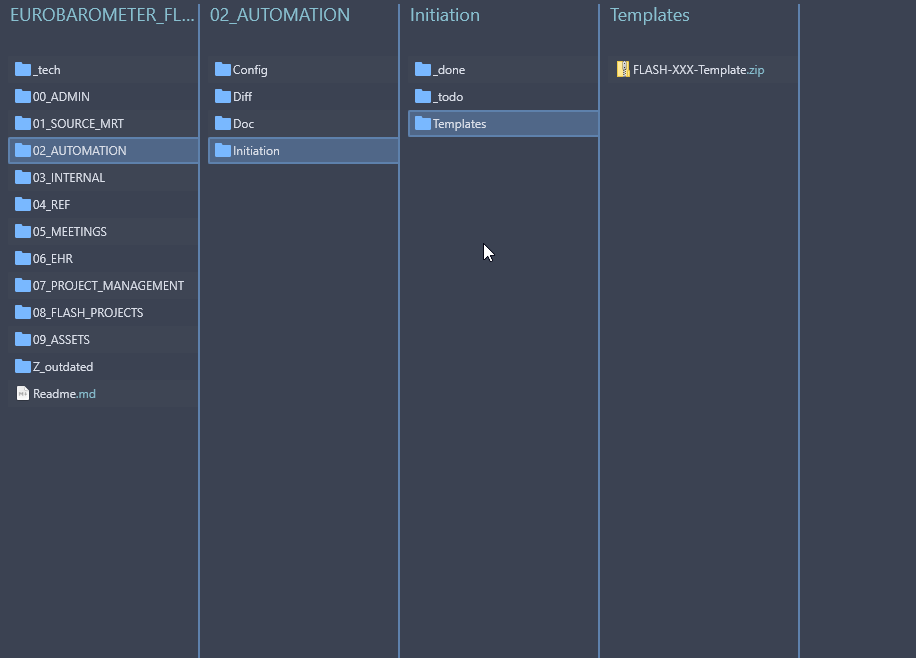This screenshot has height=658, width=916.
Task: Open the _todo folder
Action: click(504, 96)
